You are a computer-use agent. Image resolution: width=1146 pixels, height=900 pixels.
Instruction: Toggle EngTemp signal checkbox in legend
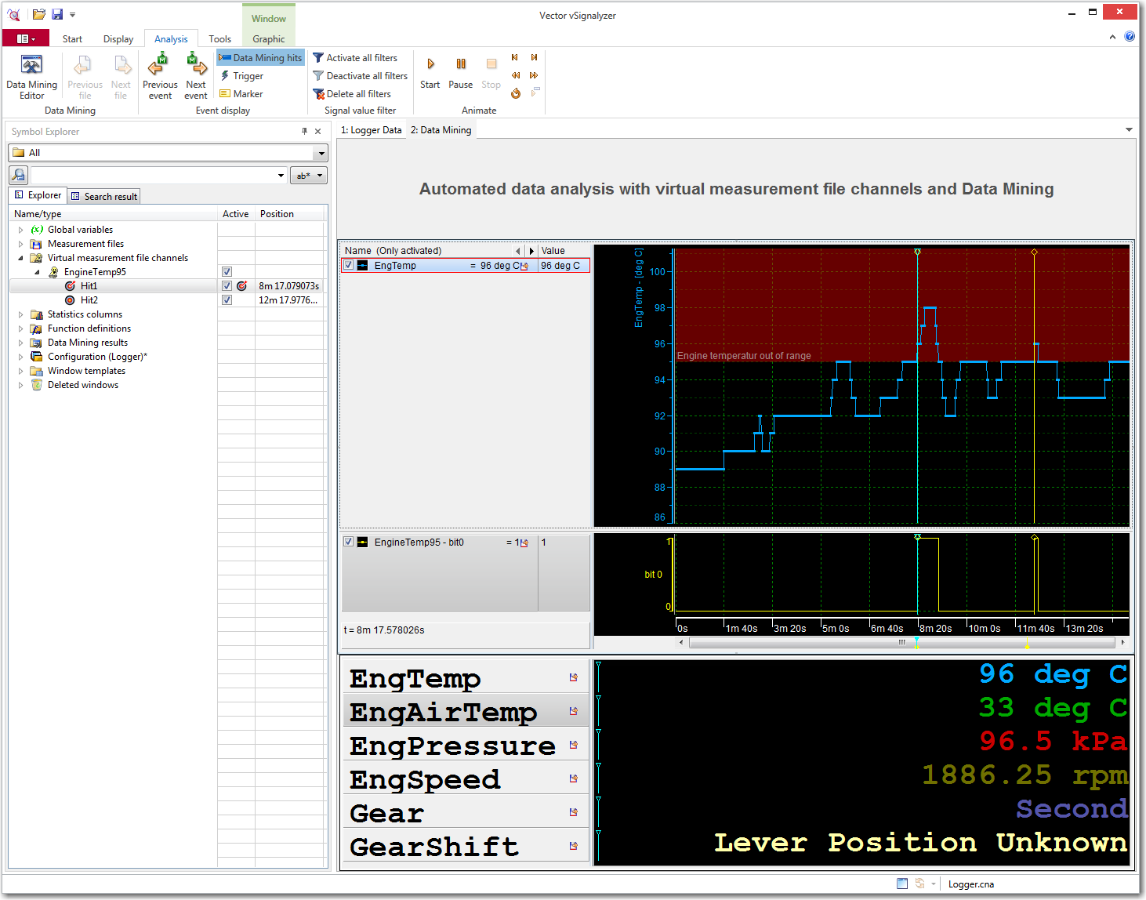click(x=349, y=265)
